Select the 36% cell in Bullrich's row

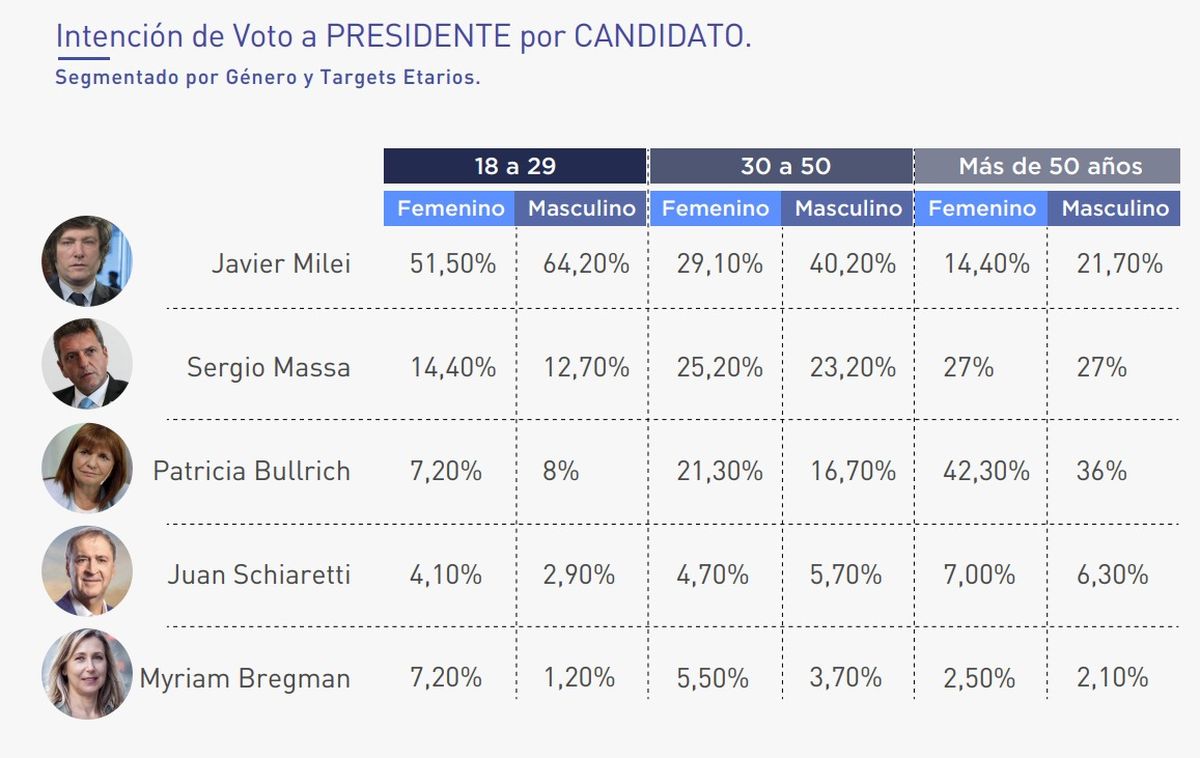[1101, 471]
